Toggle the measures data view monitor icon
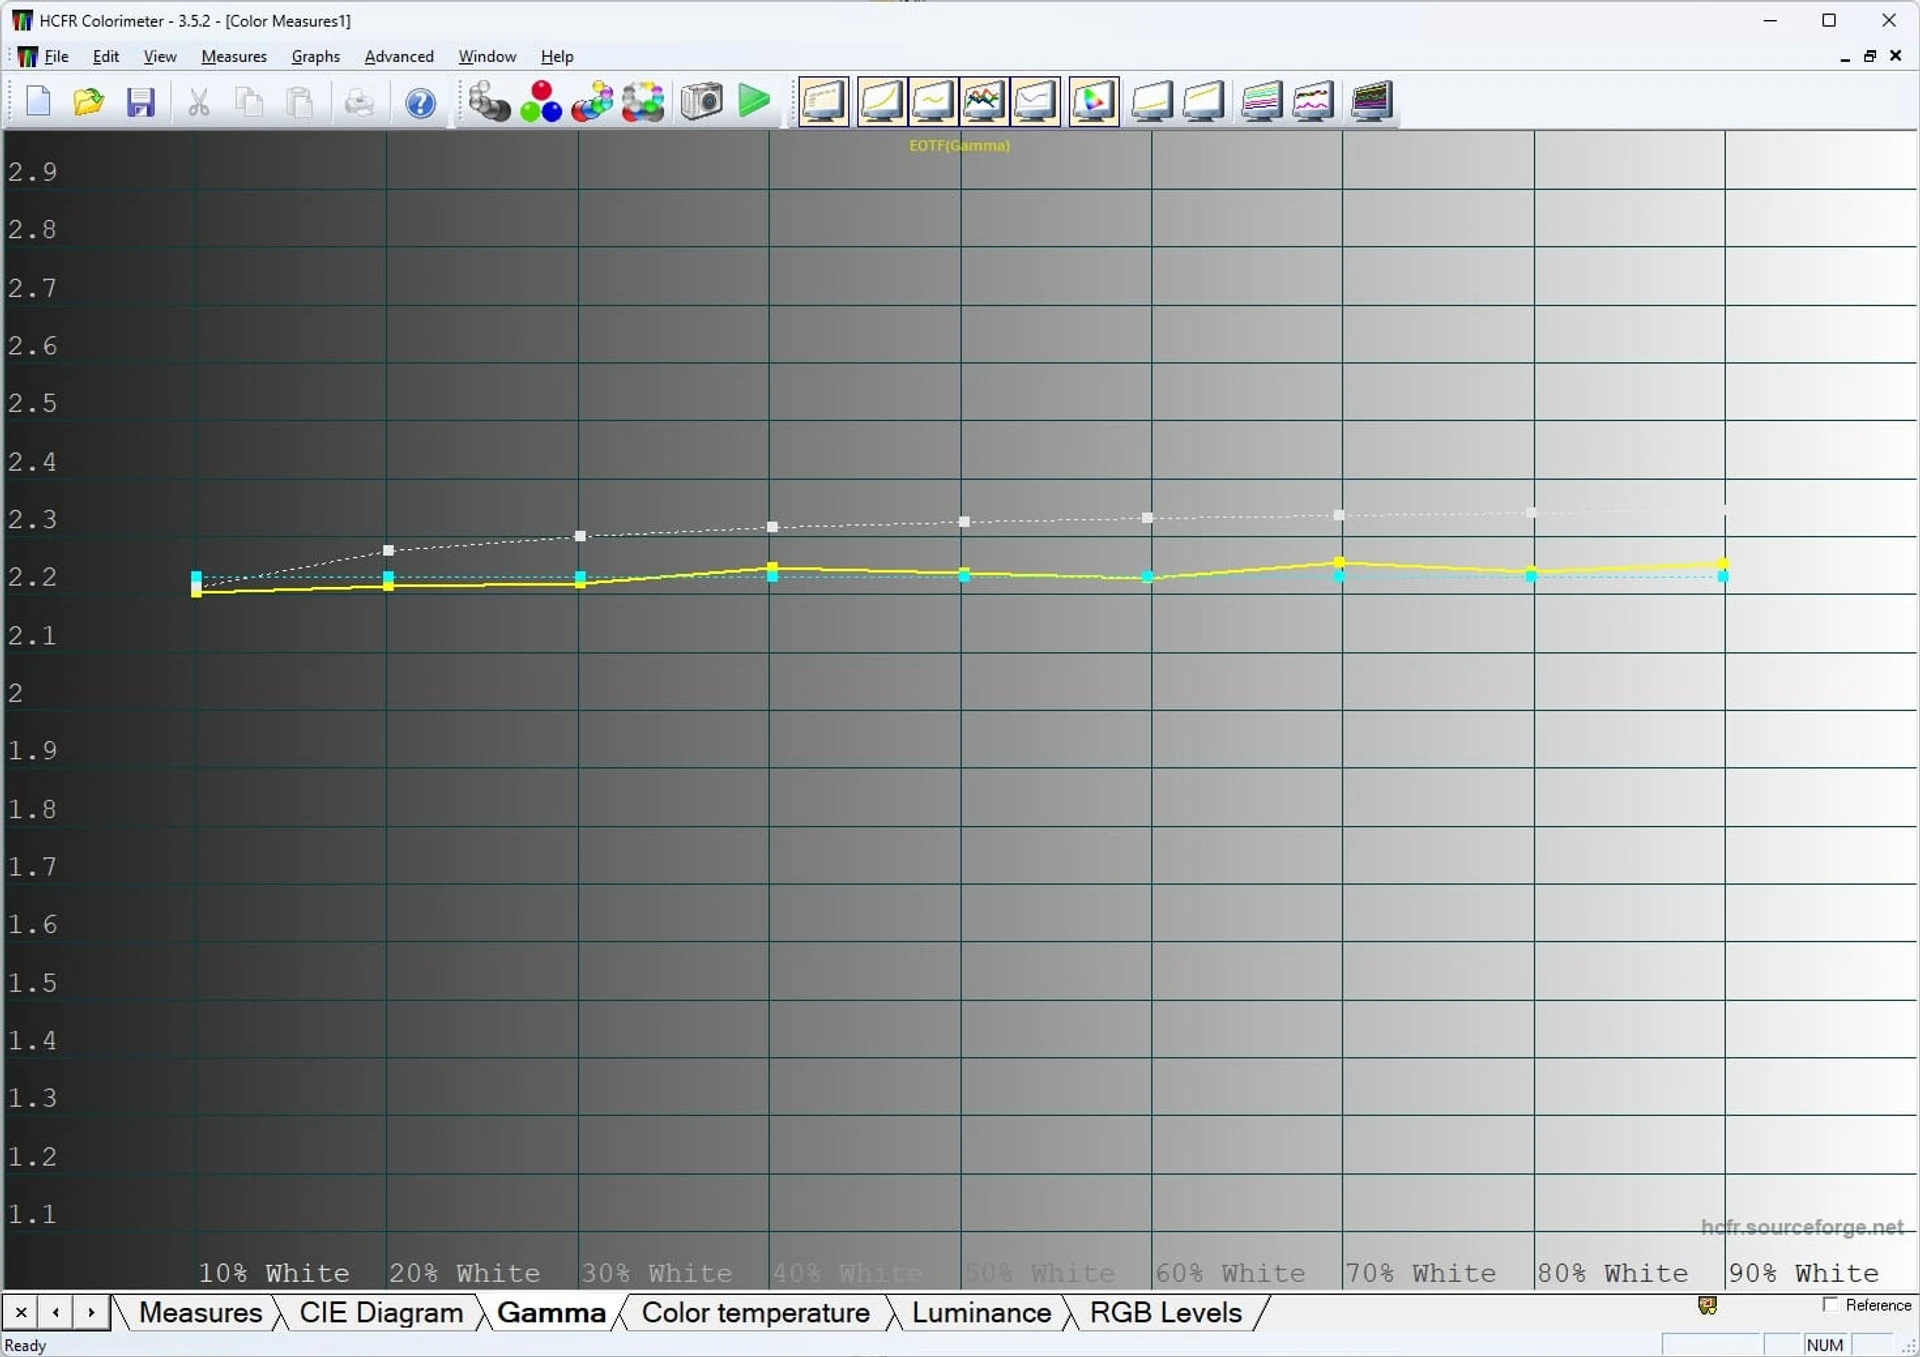 tap(823, 102)
